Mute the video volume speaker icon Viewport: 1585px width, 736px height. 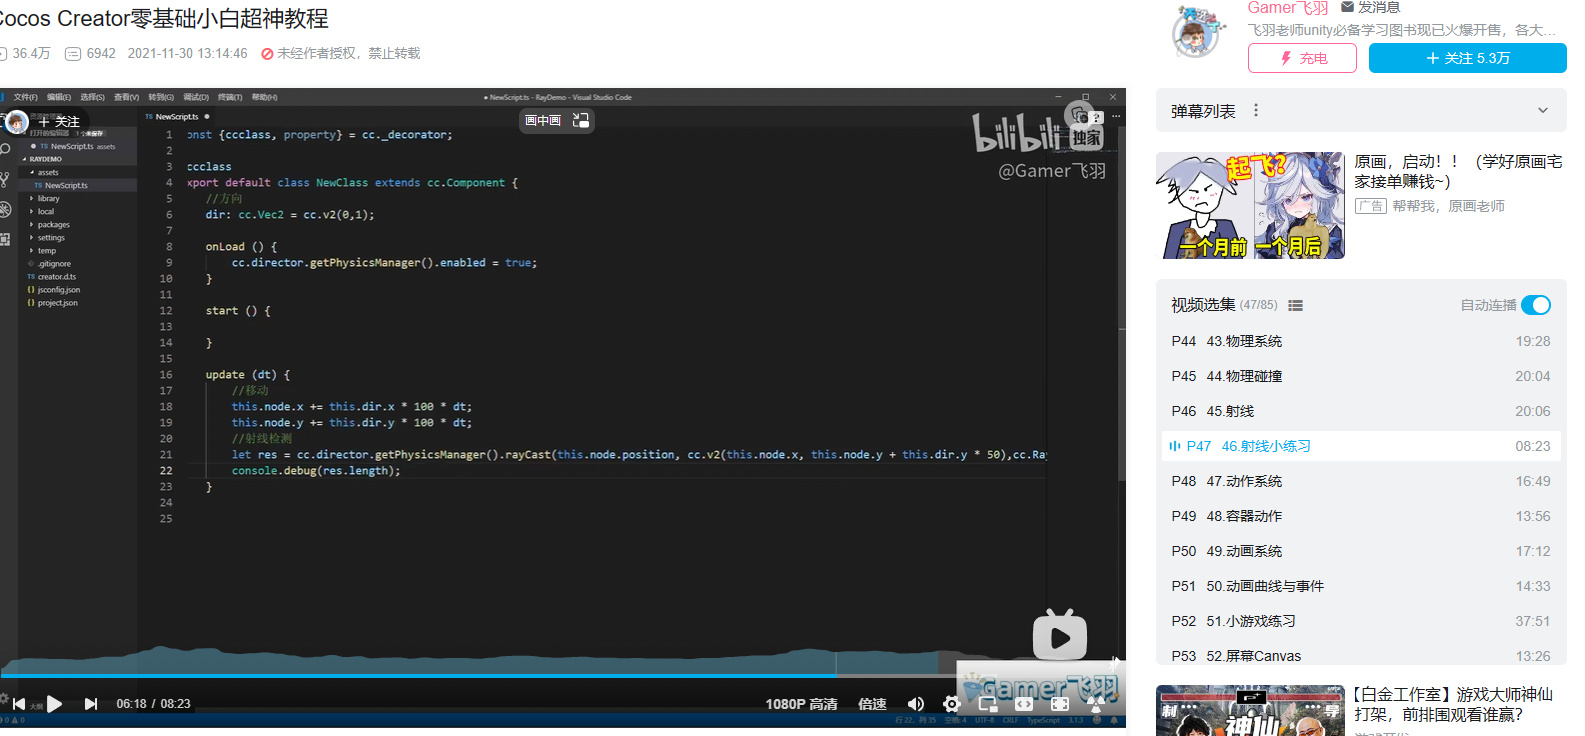pos(915,704)
